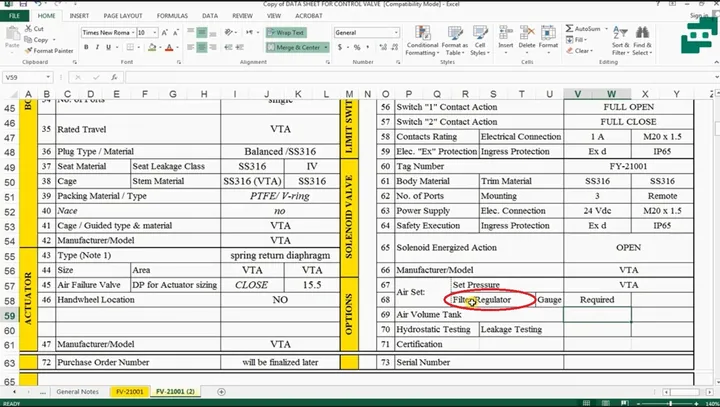The height and width of the screenshot is (407, 720).
Task: Click row header 59
Action: pos(10,316)
